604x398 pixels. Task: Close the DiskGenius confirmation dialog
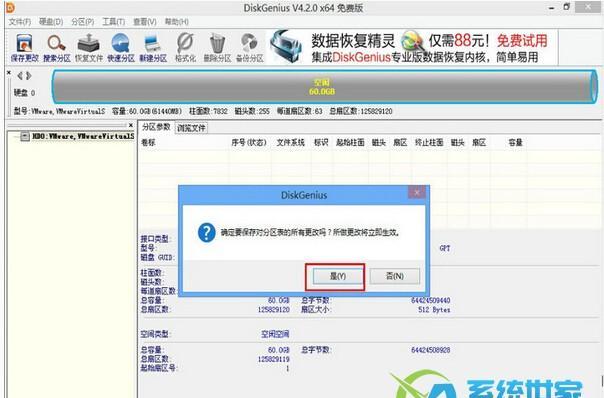click(417, 192)
